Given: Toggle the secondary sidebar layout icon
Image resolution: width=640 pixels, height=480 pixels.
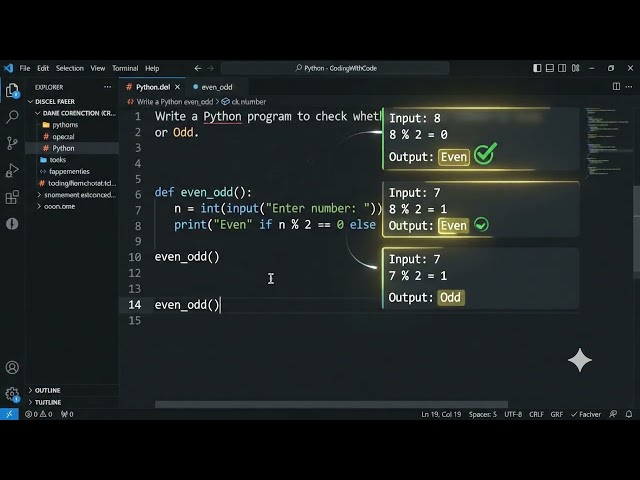Looking at the screenshot, I should click(x=562, y=68).
